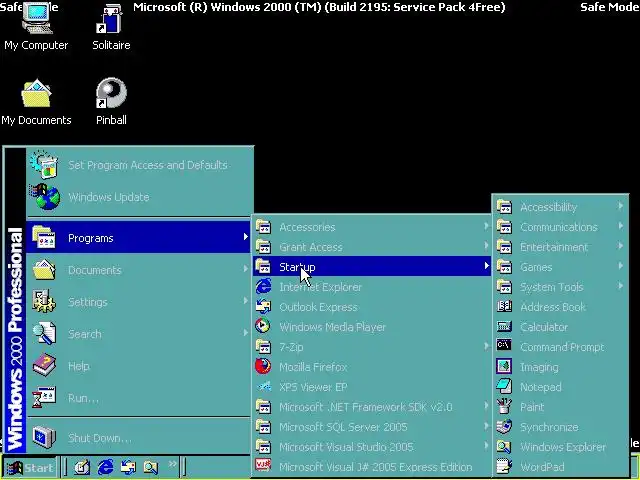Launch Internet Explorer from quick launch bar
This screenshot has height=480, width=640.
(105, 467)
